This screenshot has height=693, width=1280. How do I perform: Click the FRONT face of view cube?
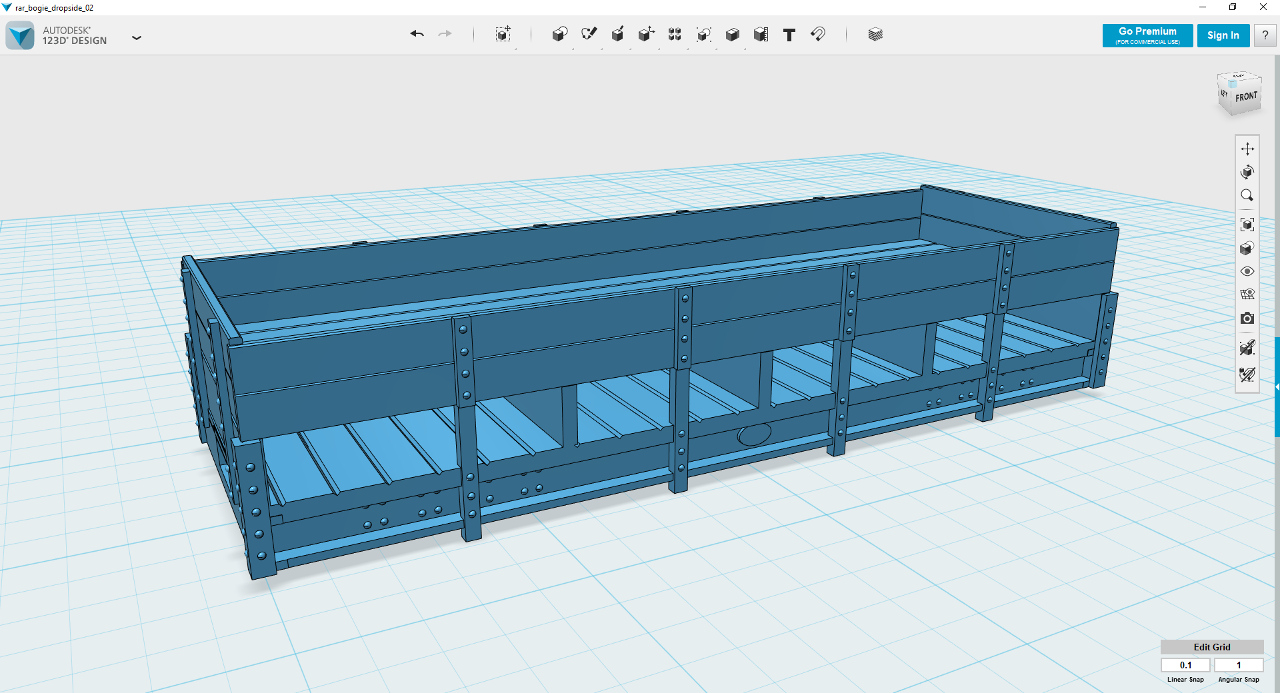coord(1246,97)
